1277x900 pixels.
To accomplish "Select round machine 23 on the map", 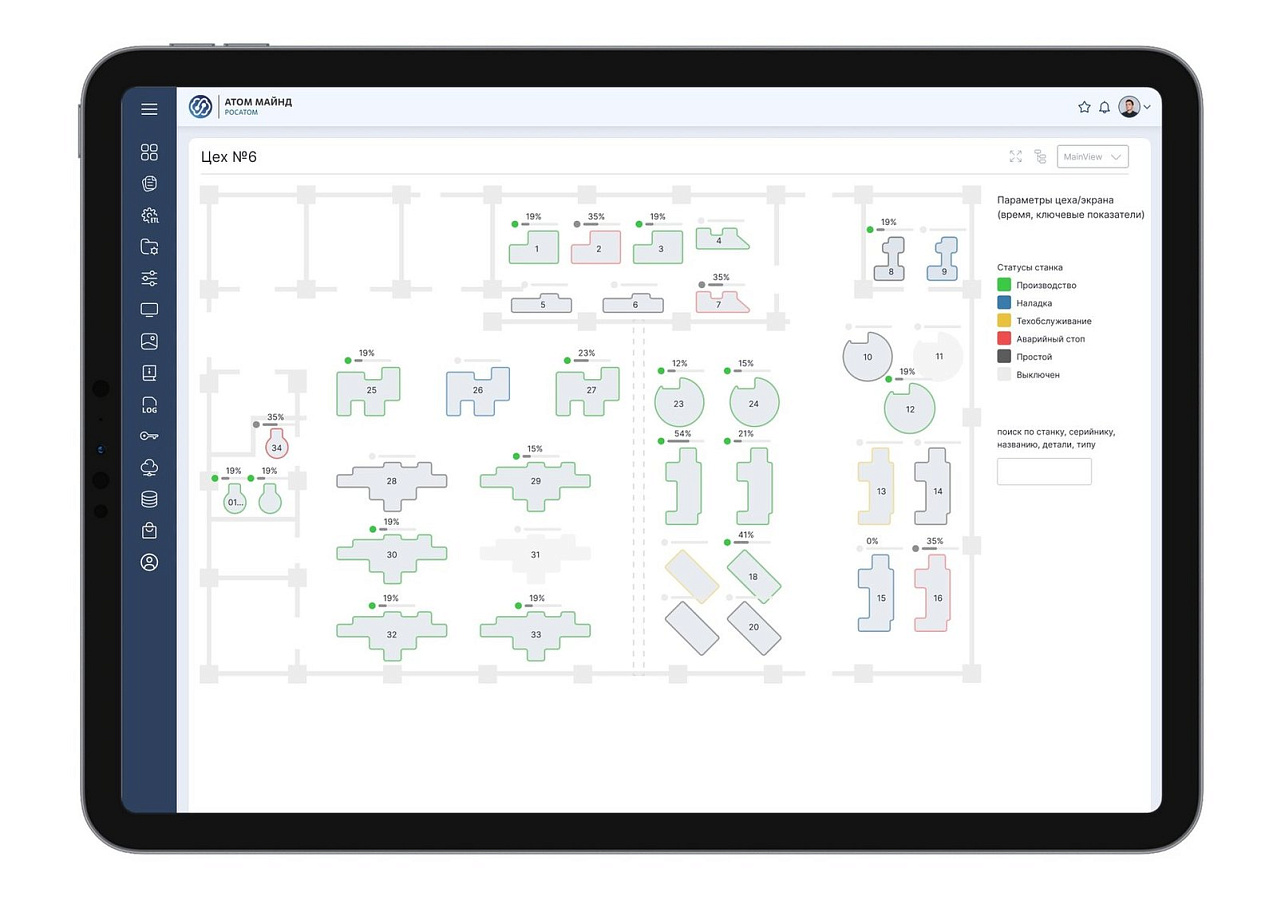I will click(679, 403).
